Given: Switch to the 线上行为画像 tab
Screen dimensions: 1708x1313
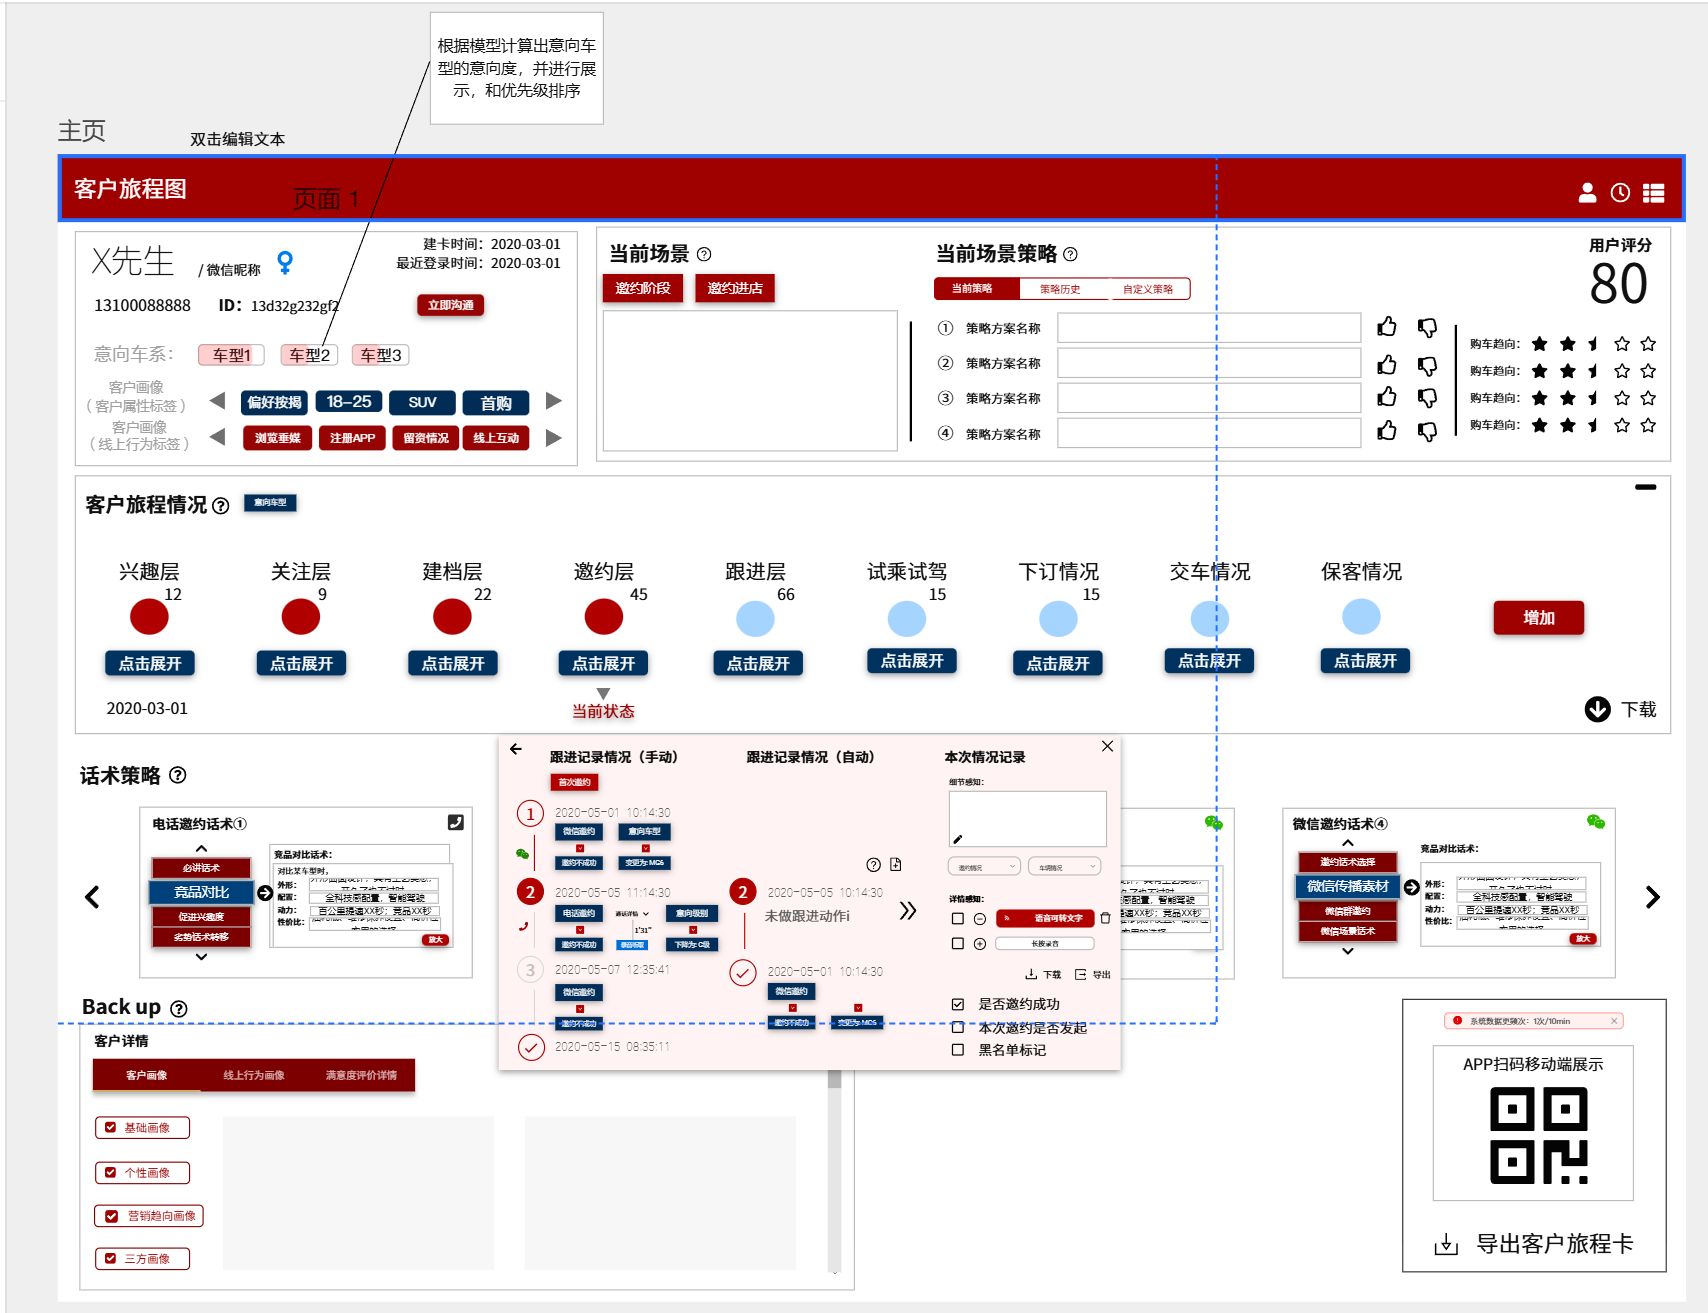Looking at the screenshot, I should click(x=254, y=1075).
